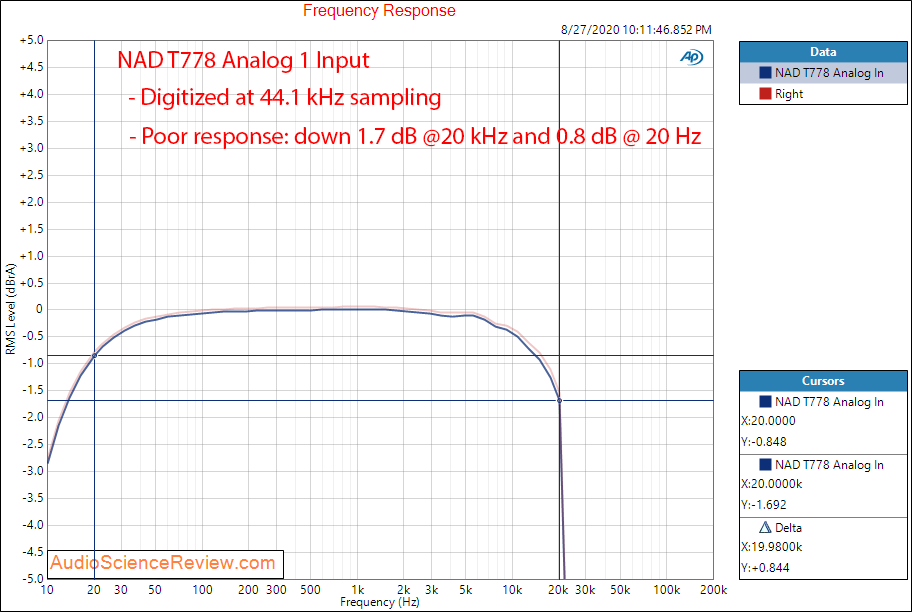
Task: Click the cursor marker on the curve at 20 kHz
Action: coord(560,400)
